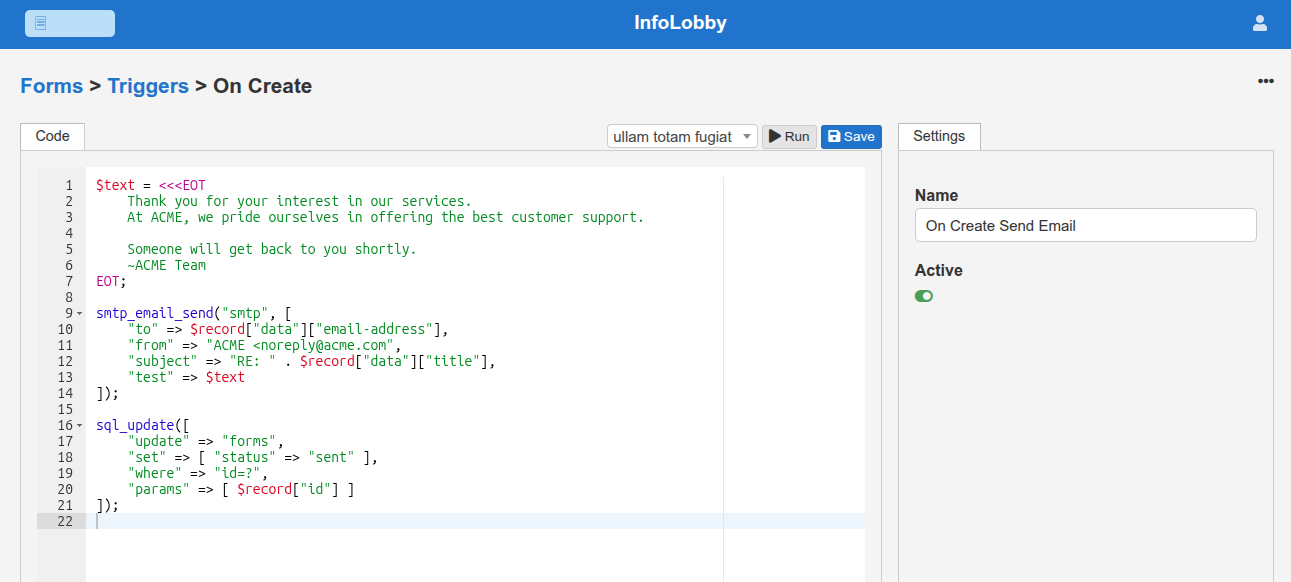The width and height of the screenshot is (1291, 582).
Task: Collapse the smtp_email_send block at line 9
Action: coord(79,314)
